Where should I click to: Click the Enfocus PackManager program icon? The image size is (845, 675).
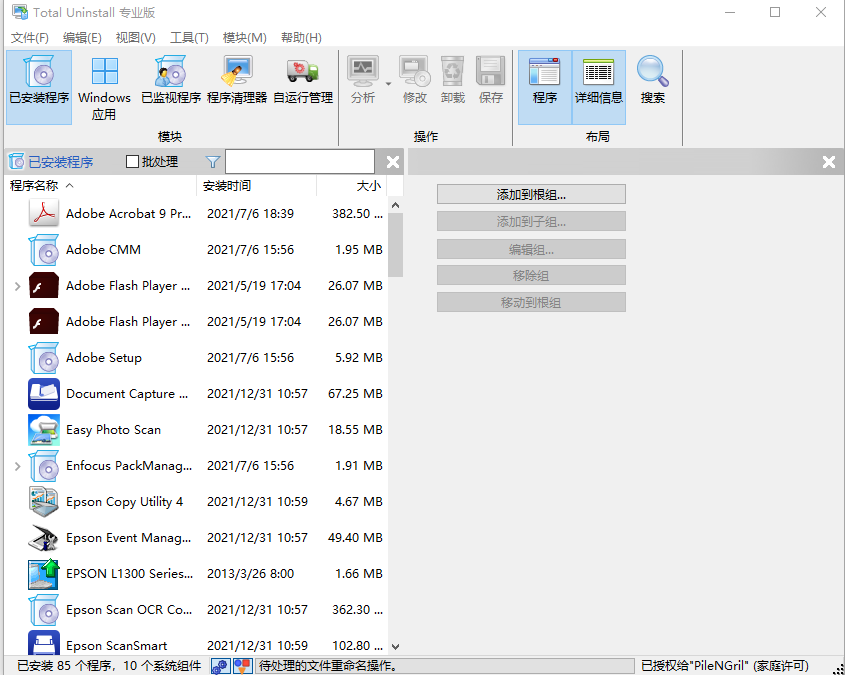(44, 466)
